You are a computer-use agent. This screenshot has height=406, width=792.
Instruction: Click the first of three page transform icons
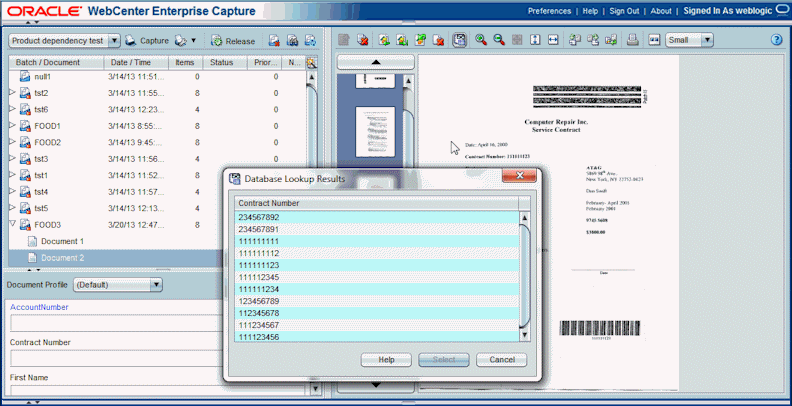coord(575,40)
